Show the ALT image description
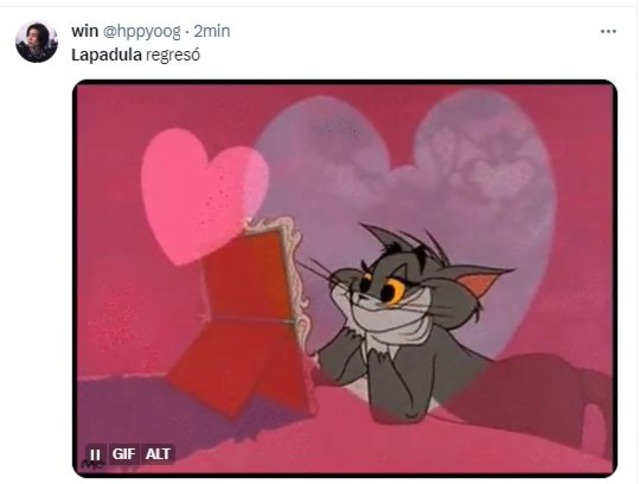Viewport: 640px width, 484px height. (x=158, y=454)
